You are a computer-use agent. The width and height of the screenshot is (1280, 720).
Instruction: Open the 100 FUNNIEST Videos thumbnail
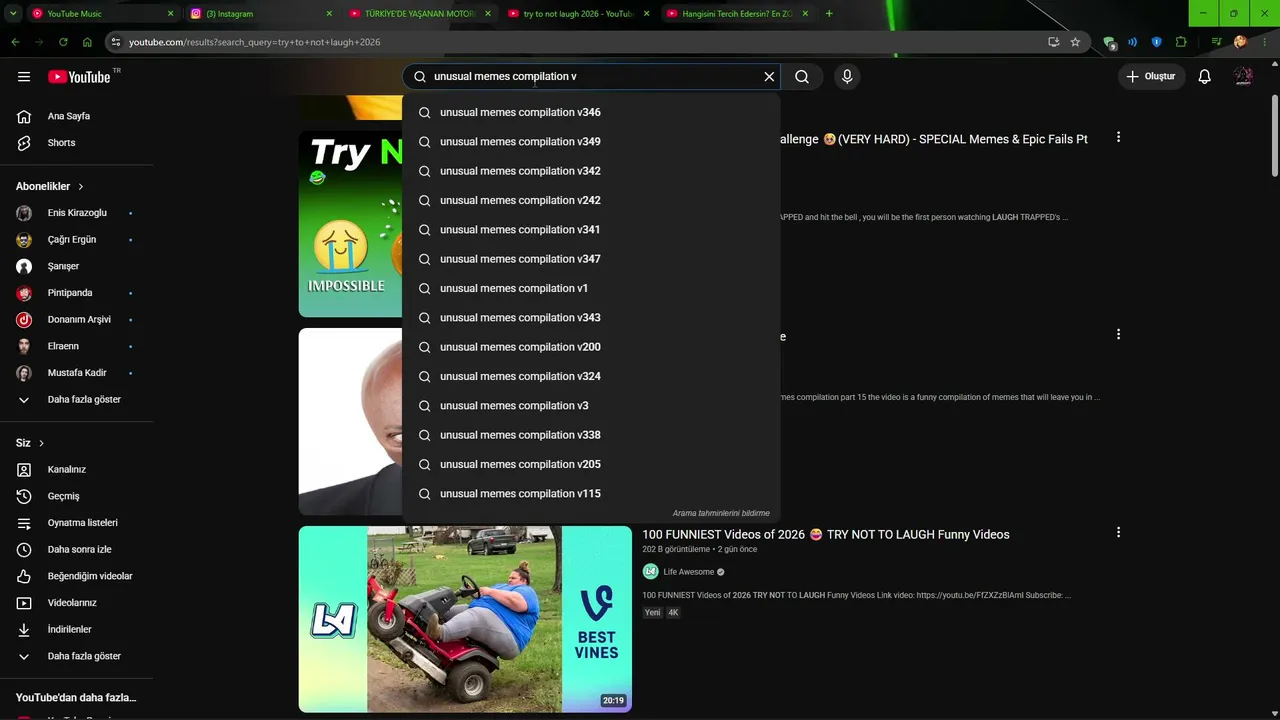(465, 619)
